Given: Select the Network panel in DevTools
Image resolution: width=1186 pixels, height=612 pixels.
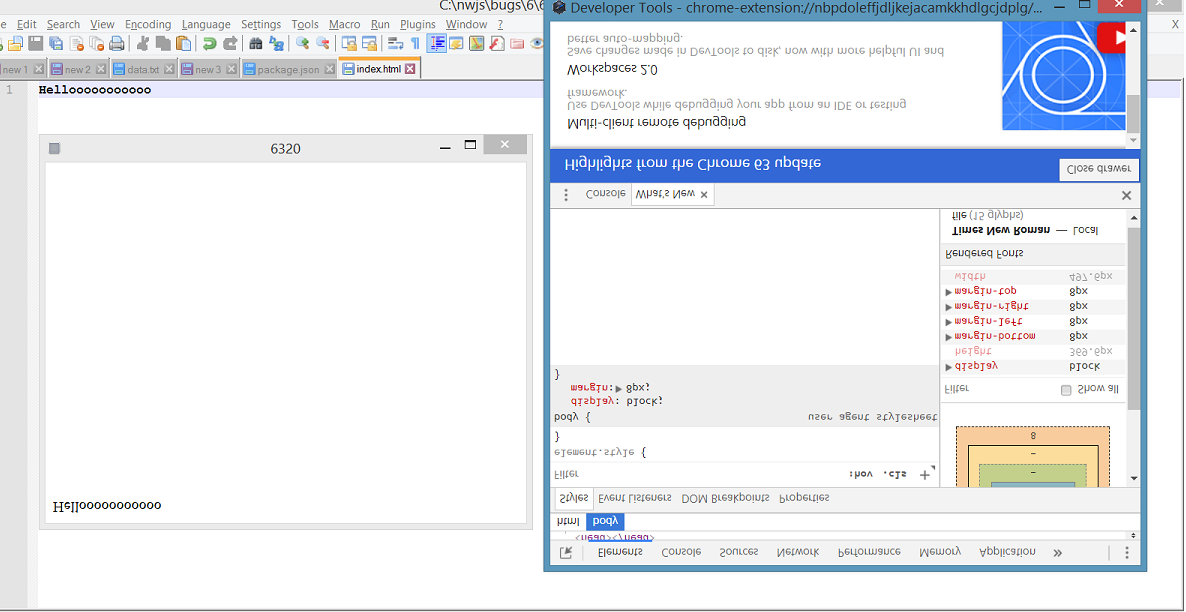Looking at the screenshot, I should pyautogui.click(x=797, y=551).
